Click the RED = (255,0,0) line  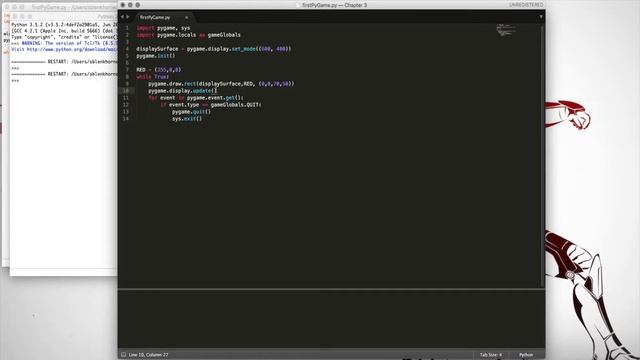tap(159, 70)
